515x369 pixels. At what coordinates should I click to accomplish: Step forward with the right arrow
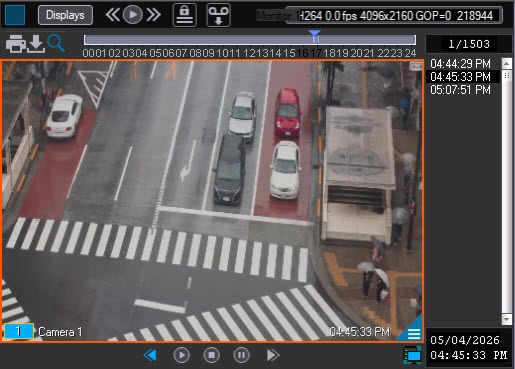point(272,355)
